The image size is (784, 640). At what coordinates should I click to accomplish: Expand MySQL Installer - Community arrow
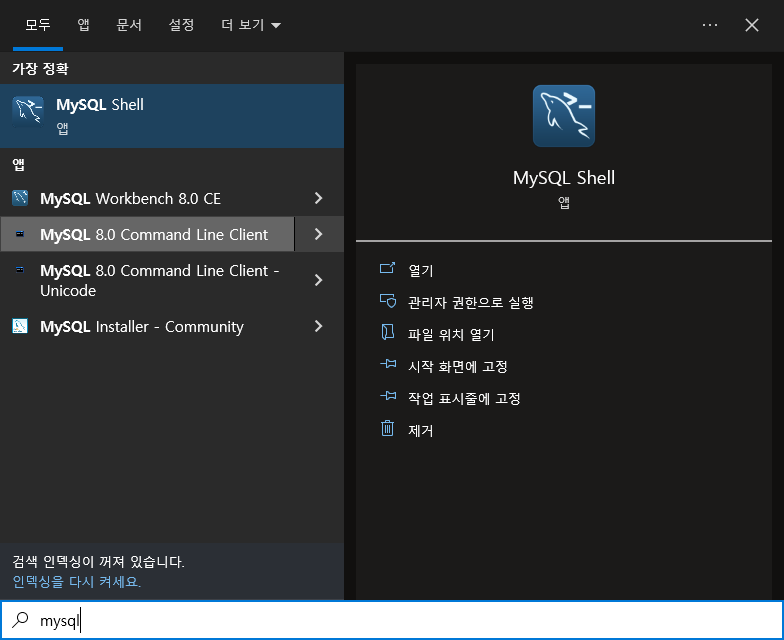318,326
